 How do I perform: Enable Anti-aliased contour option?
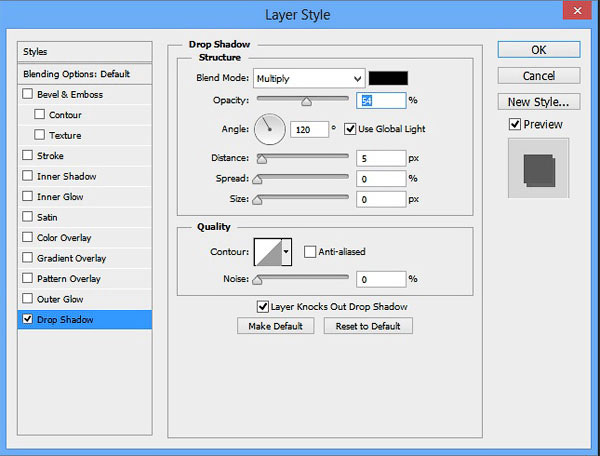coord(310,252)
